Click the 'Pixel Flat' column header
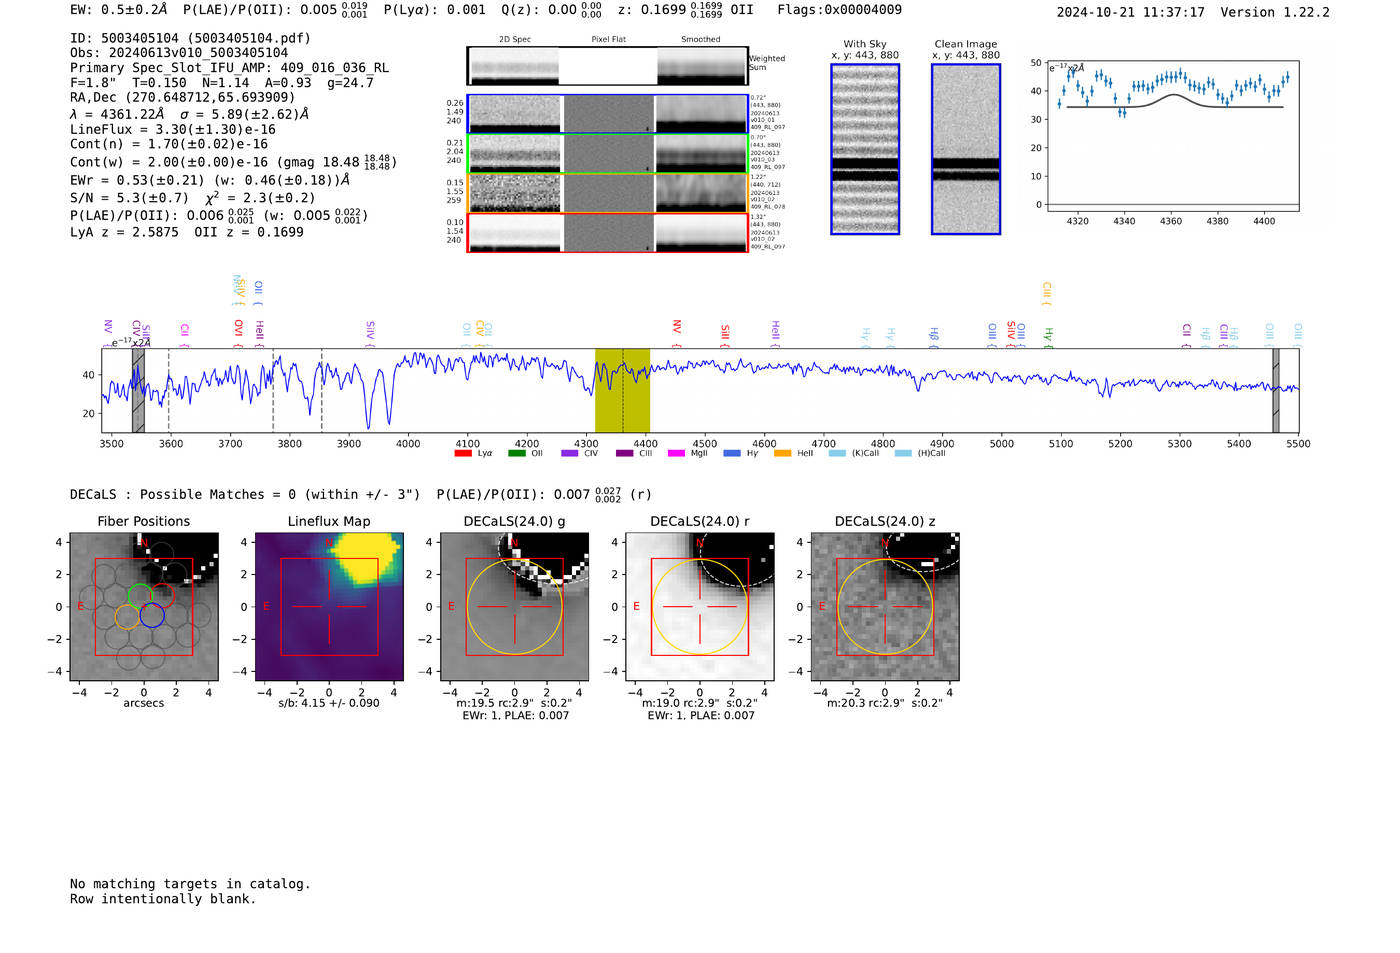Viewport: 1400px width, 953px height. coord(608,40)
